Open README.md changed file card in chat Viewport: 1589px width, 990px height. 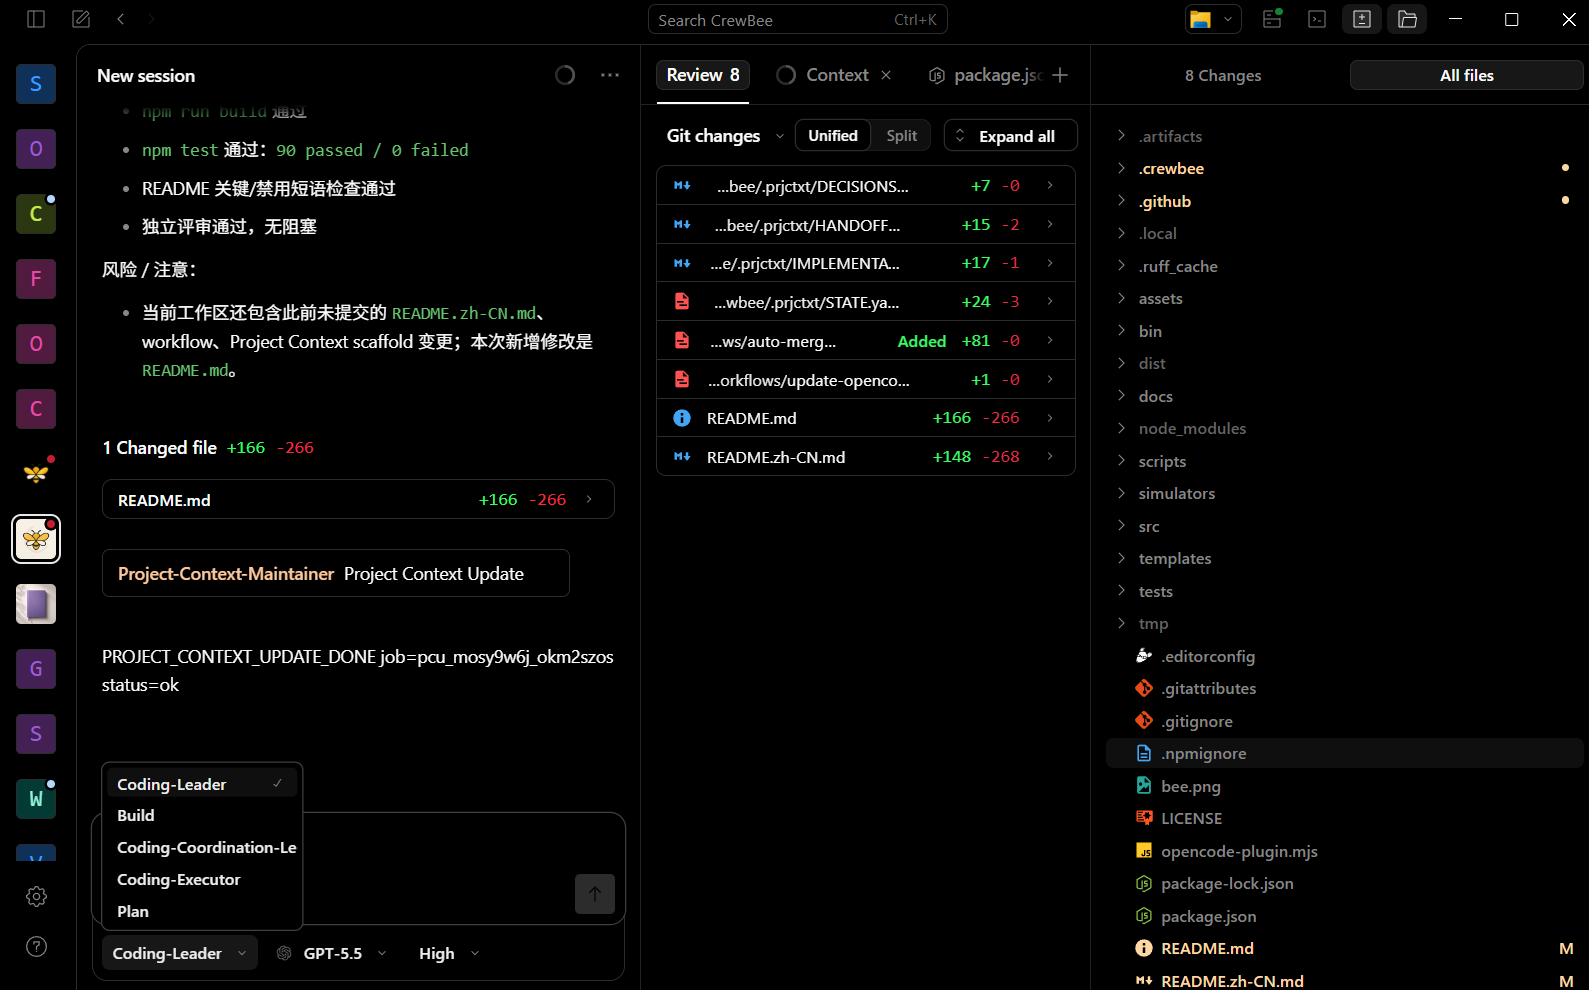358,500
